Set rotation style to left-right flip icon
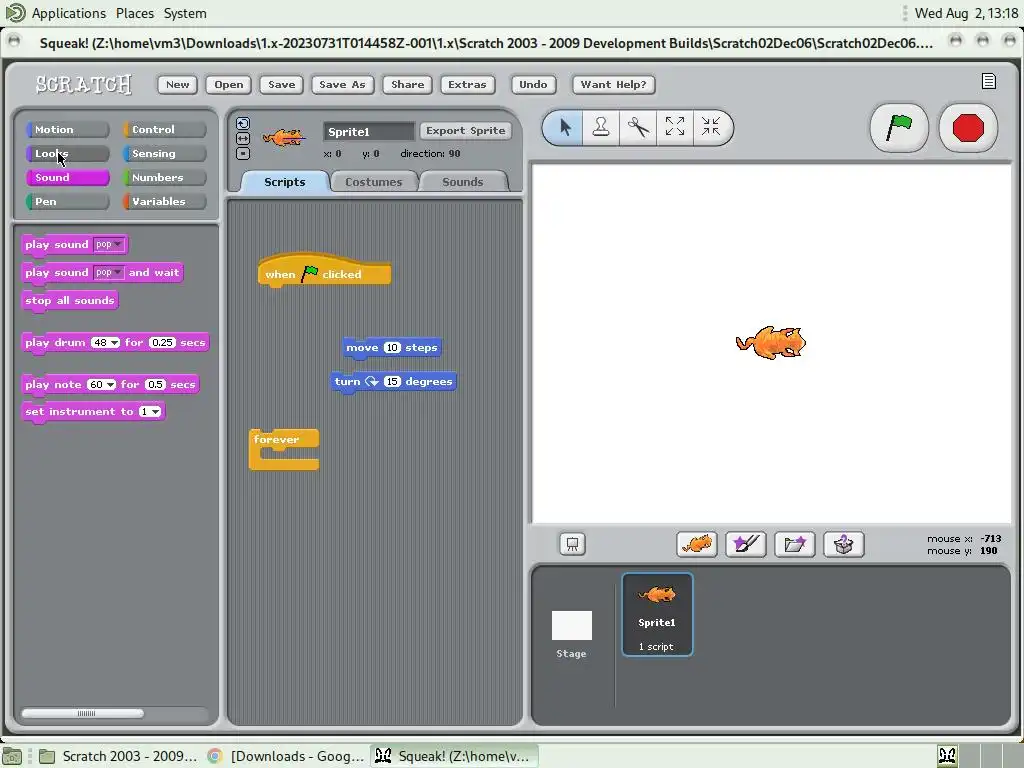This screenshot has width=1024, height=768. coord(243,138)
